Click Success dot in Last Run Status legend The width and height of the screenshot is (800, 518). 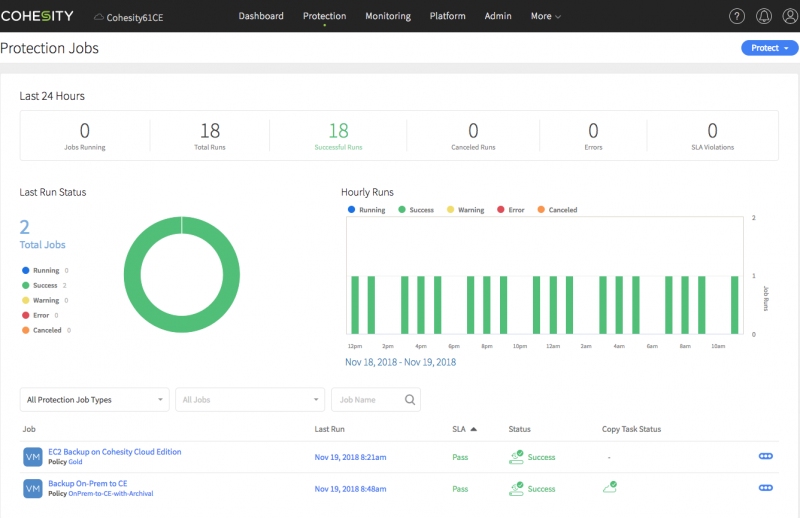pyautogui.click(x=26, y=285)
